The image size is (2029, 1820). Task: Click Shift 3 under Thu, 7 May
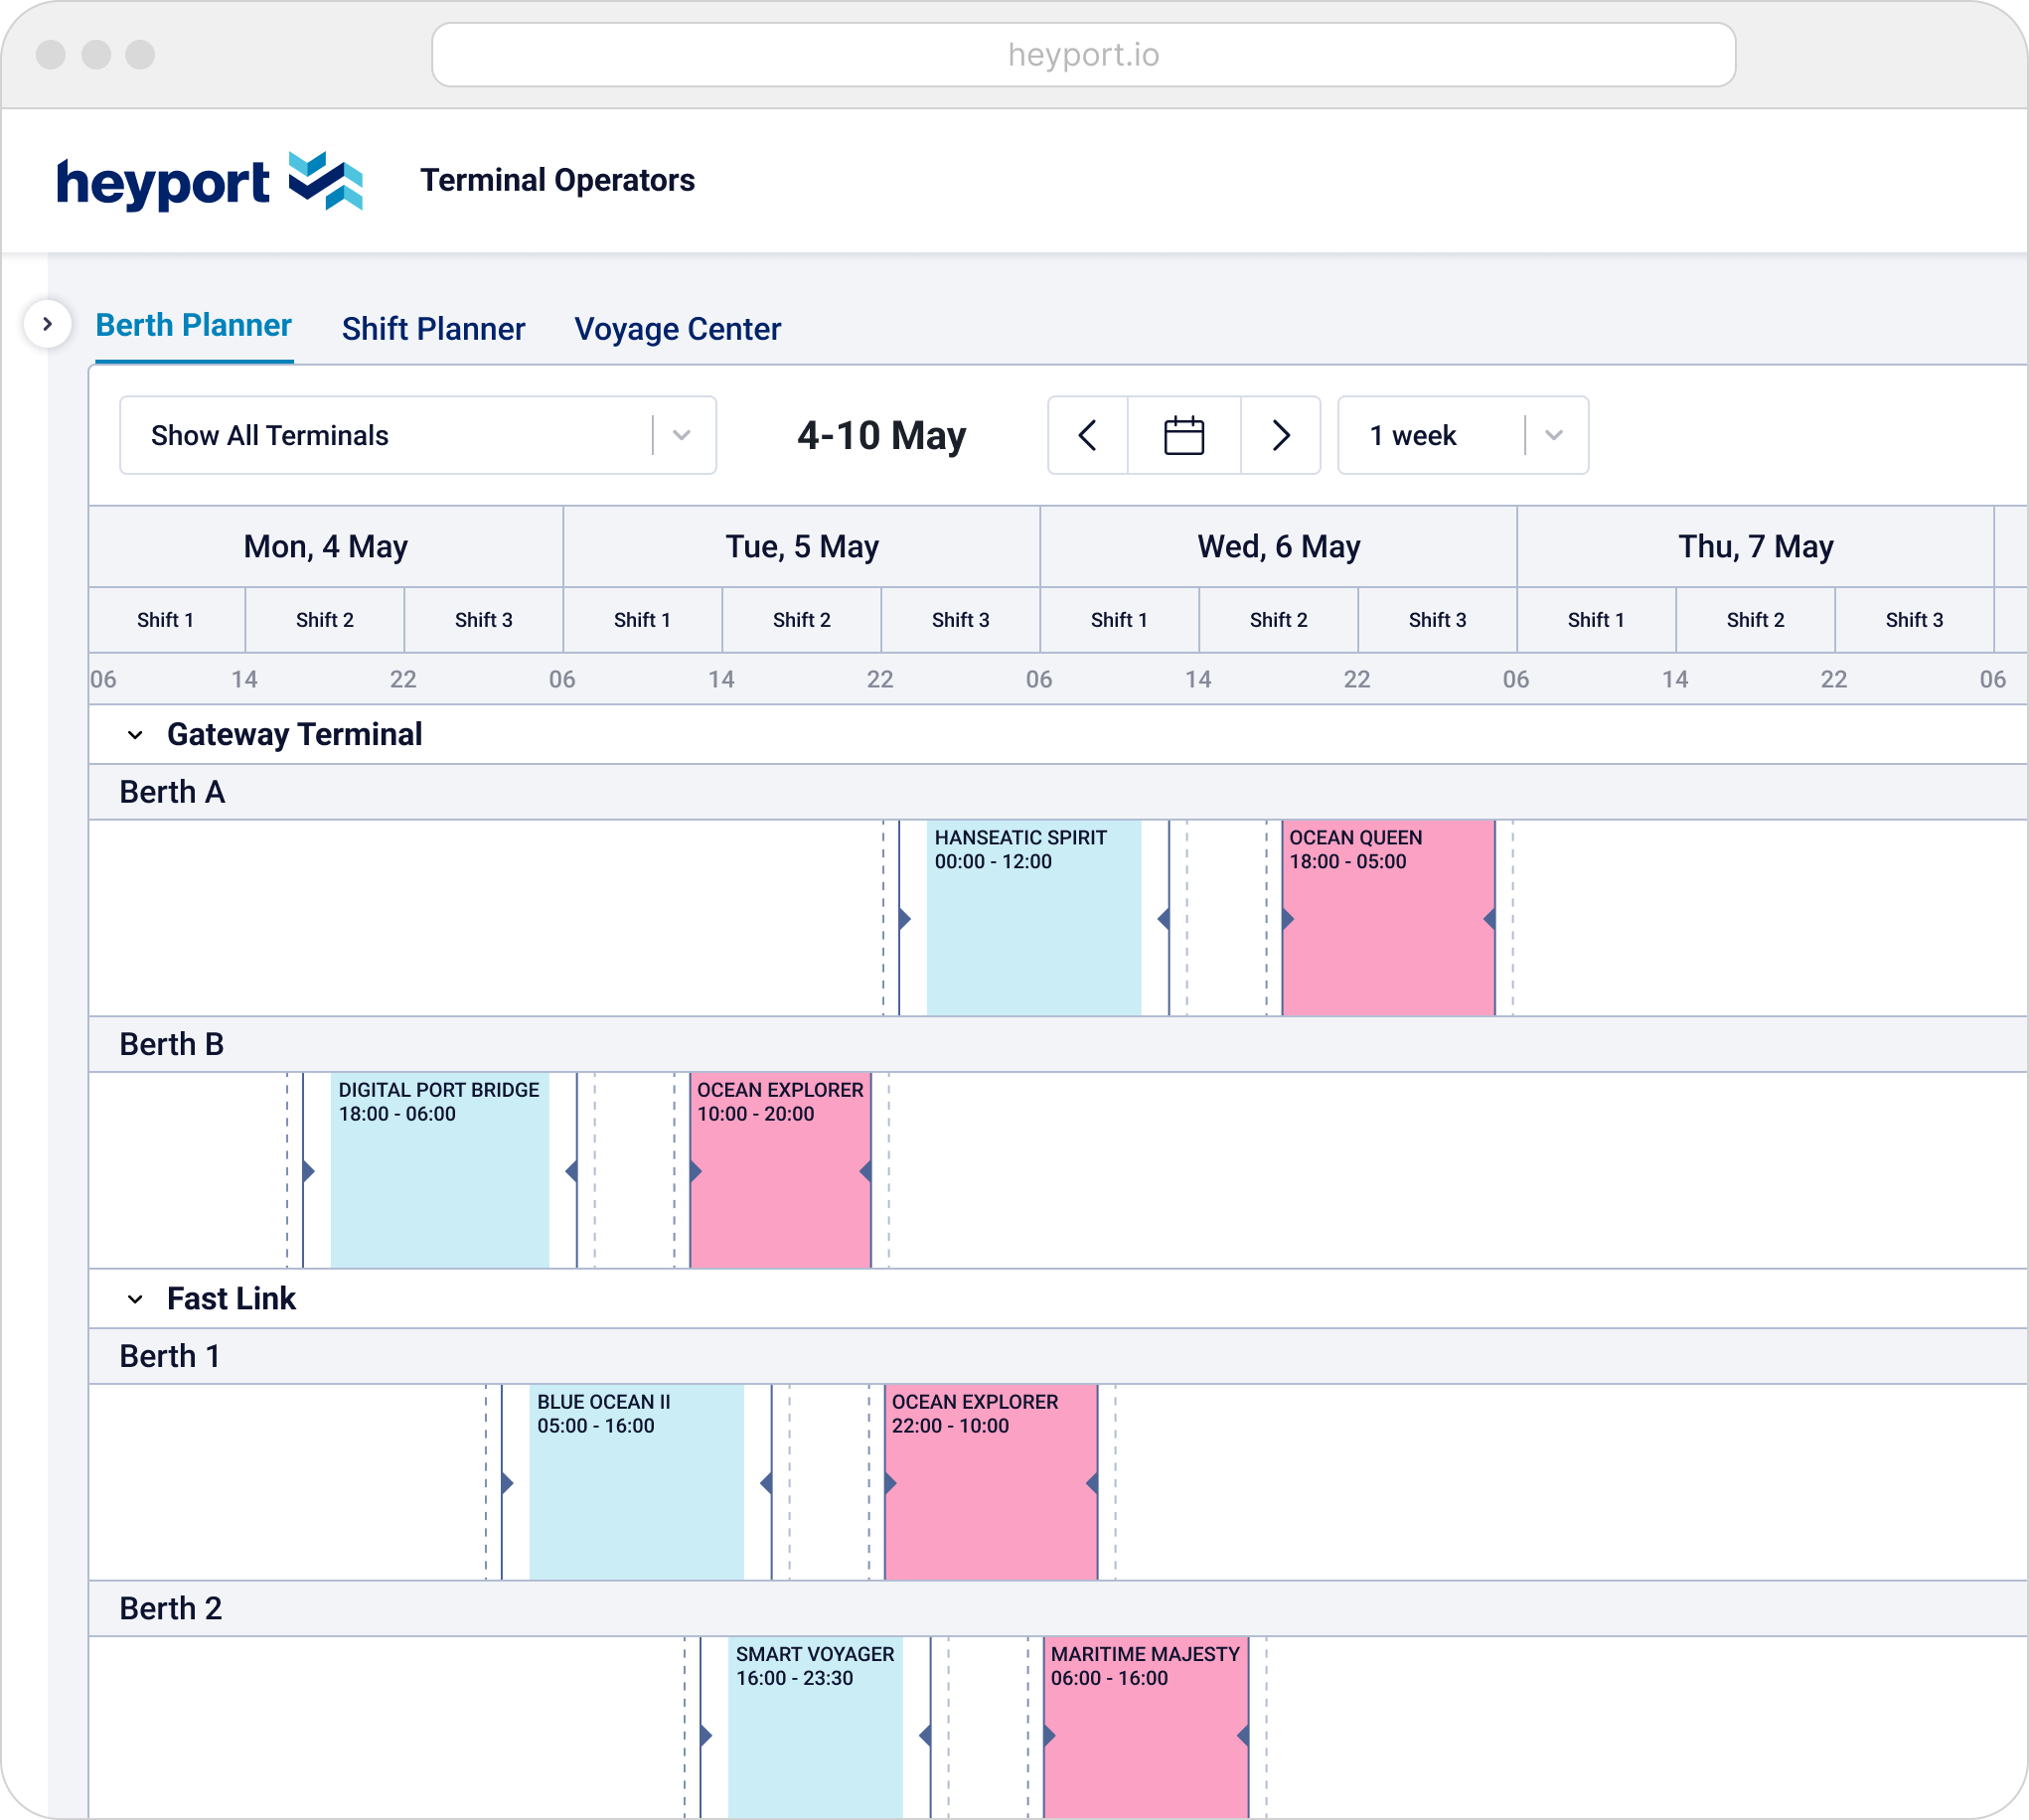(x=1915, y=620)
